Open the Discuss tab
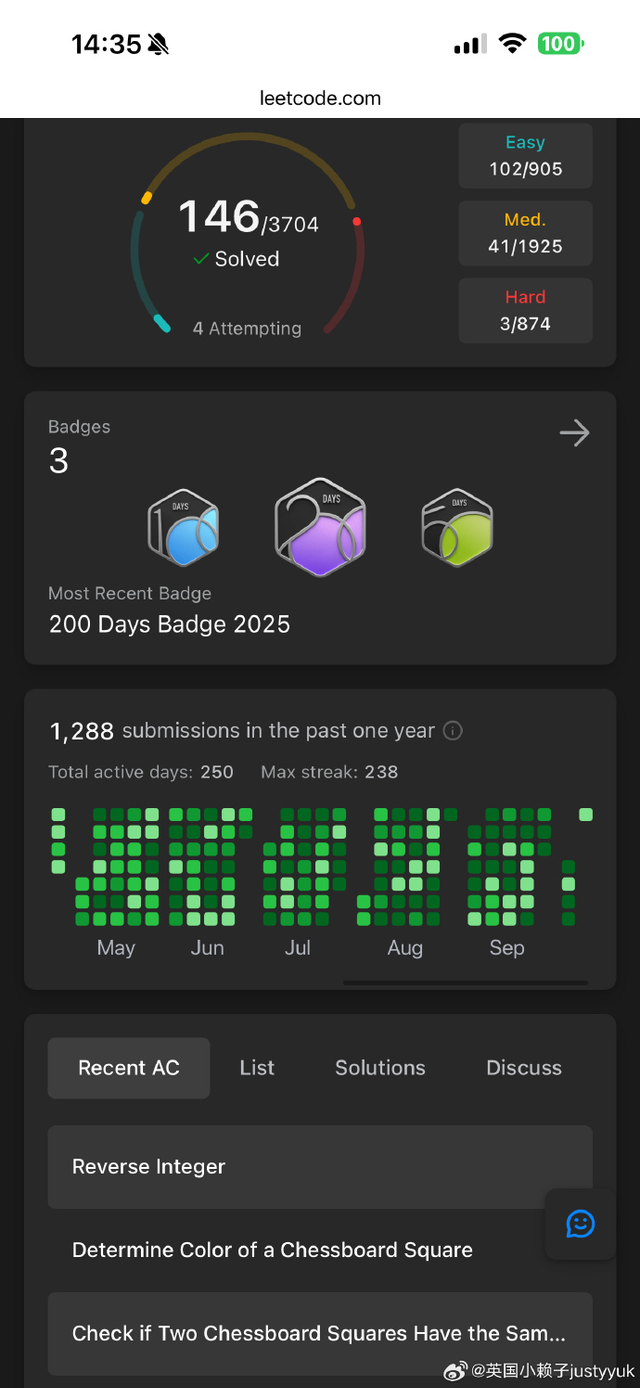 coord(524,1068)
